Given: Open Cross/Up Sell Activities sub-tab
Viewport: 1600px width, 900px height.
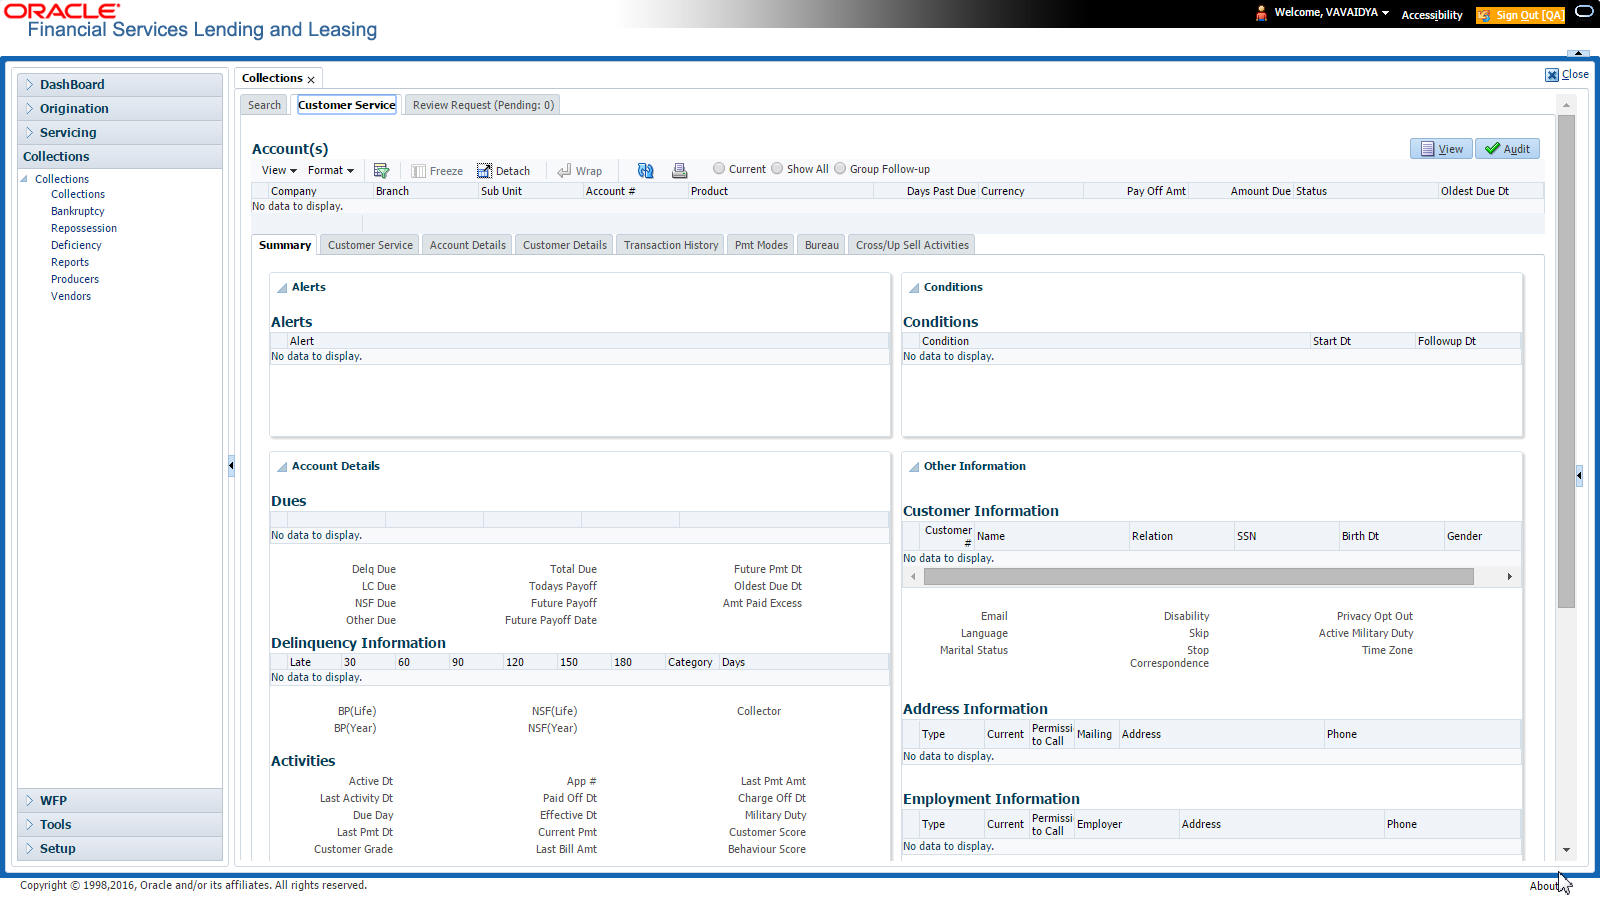Looking at the screenshot, I should [x=912, y=245].
